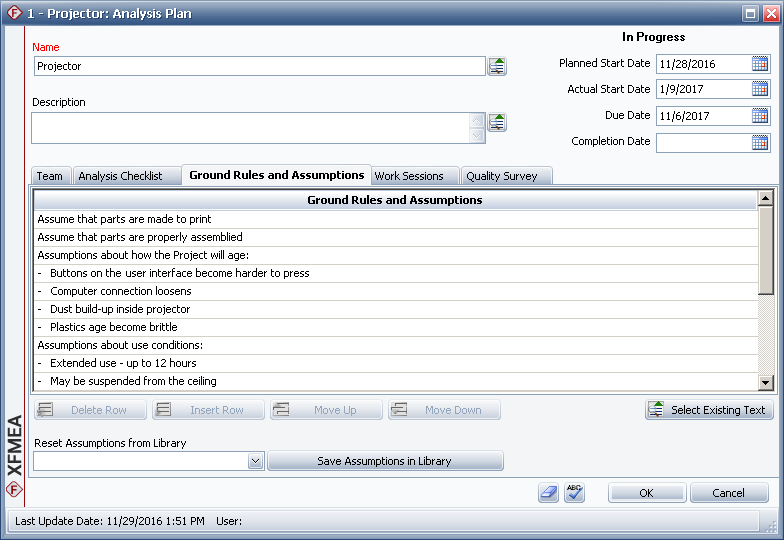The image size is (784, 540).
Task: Open the Analysis Checklist tab
Action: click(120, 176)
